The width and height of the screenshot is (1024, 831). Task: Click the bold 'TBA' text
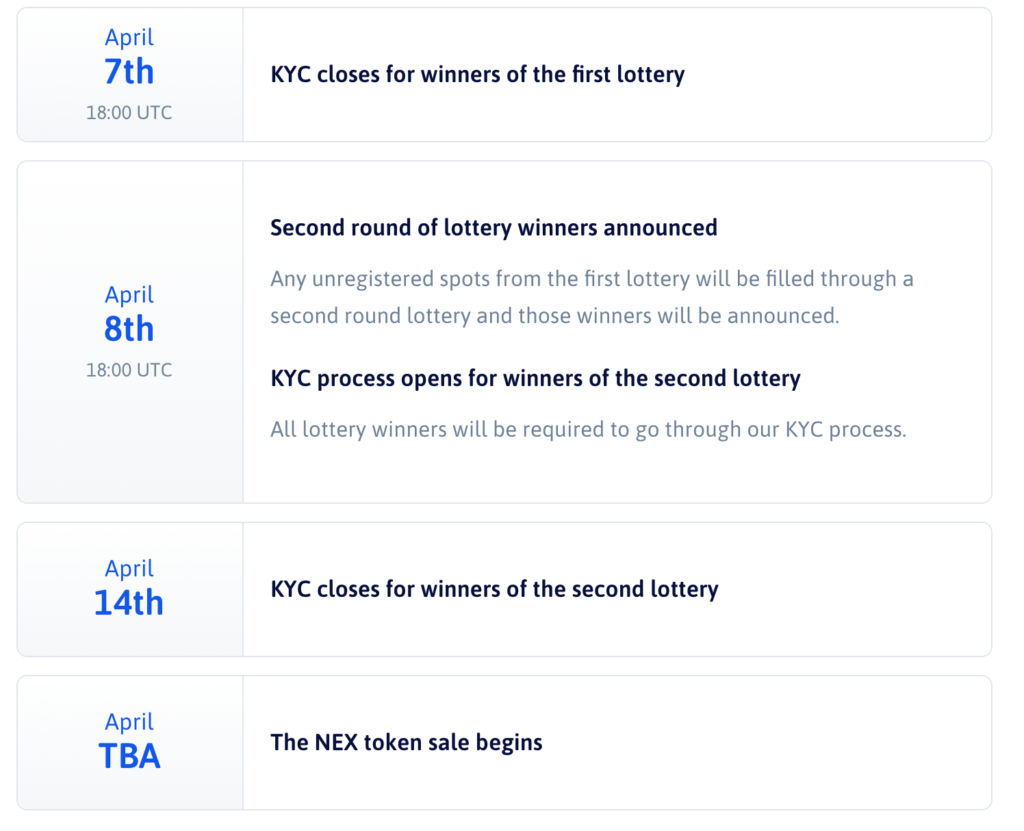(129, 756)
